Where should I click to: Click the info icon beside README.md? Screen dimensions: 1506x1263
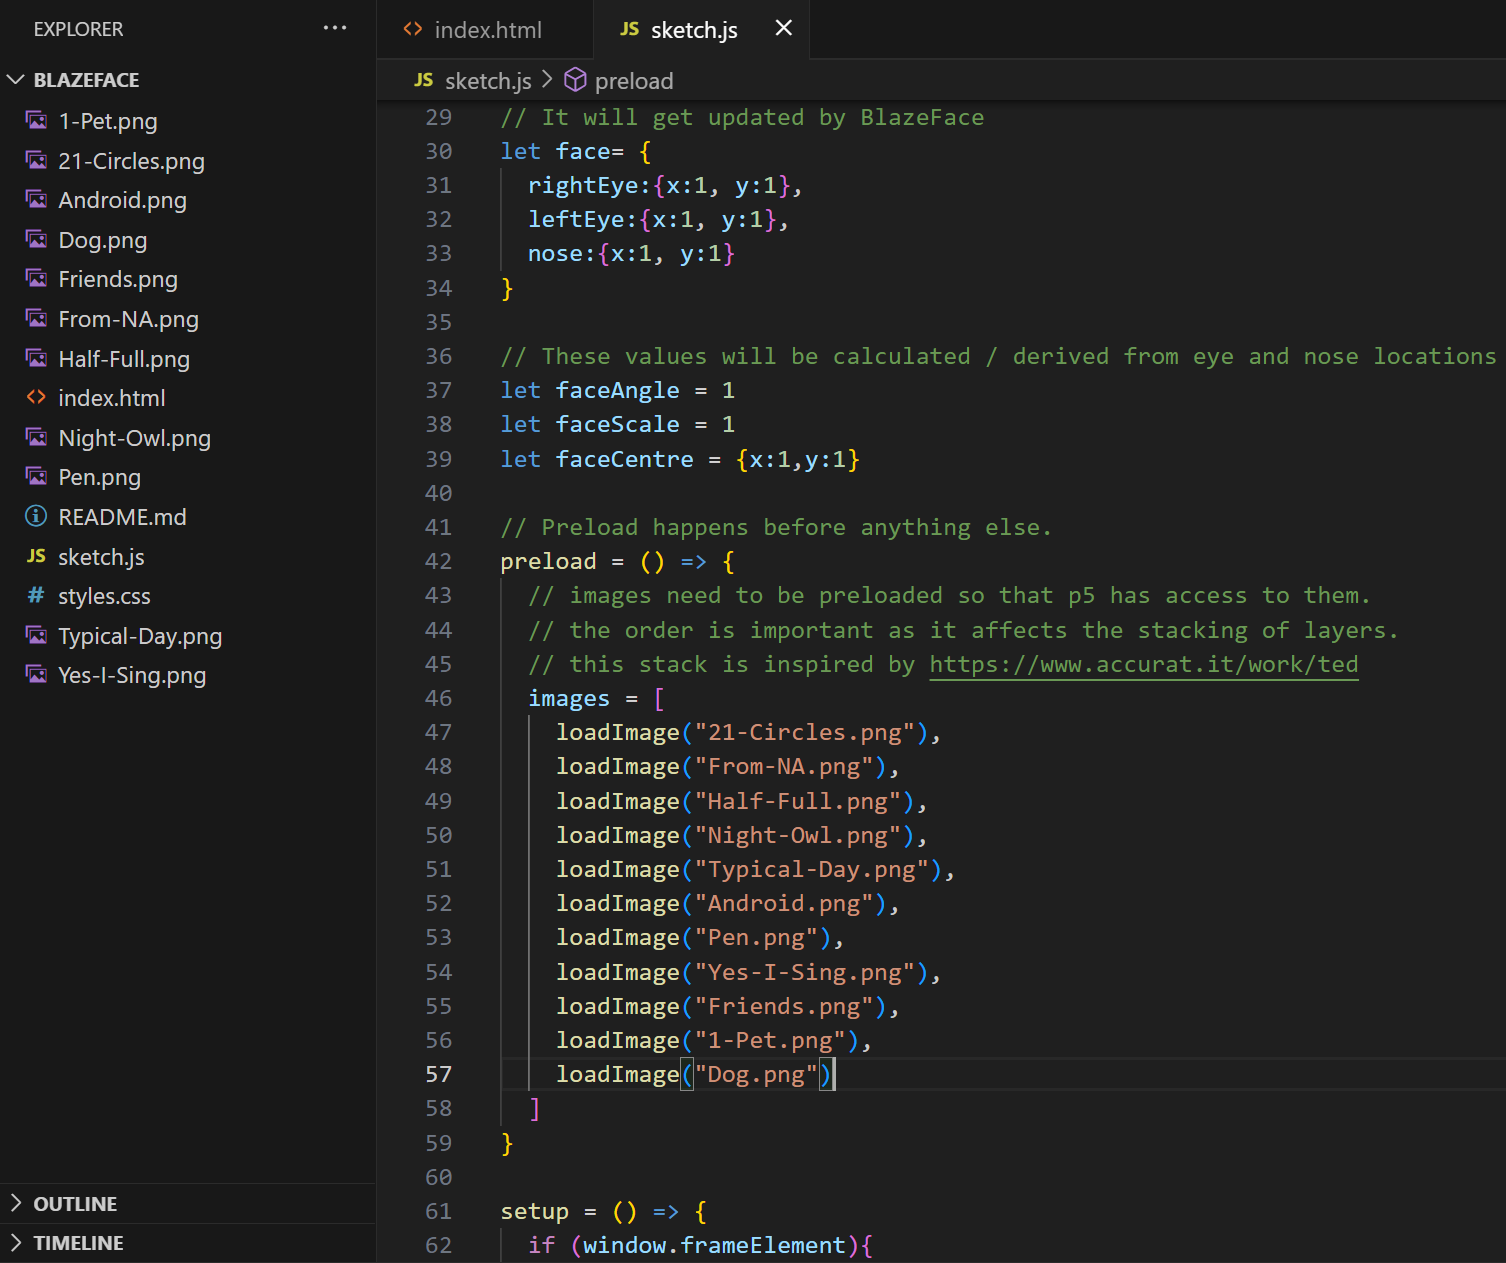pos(37,517)
